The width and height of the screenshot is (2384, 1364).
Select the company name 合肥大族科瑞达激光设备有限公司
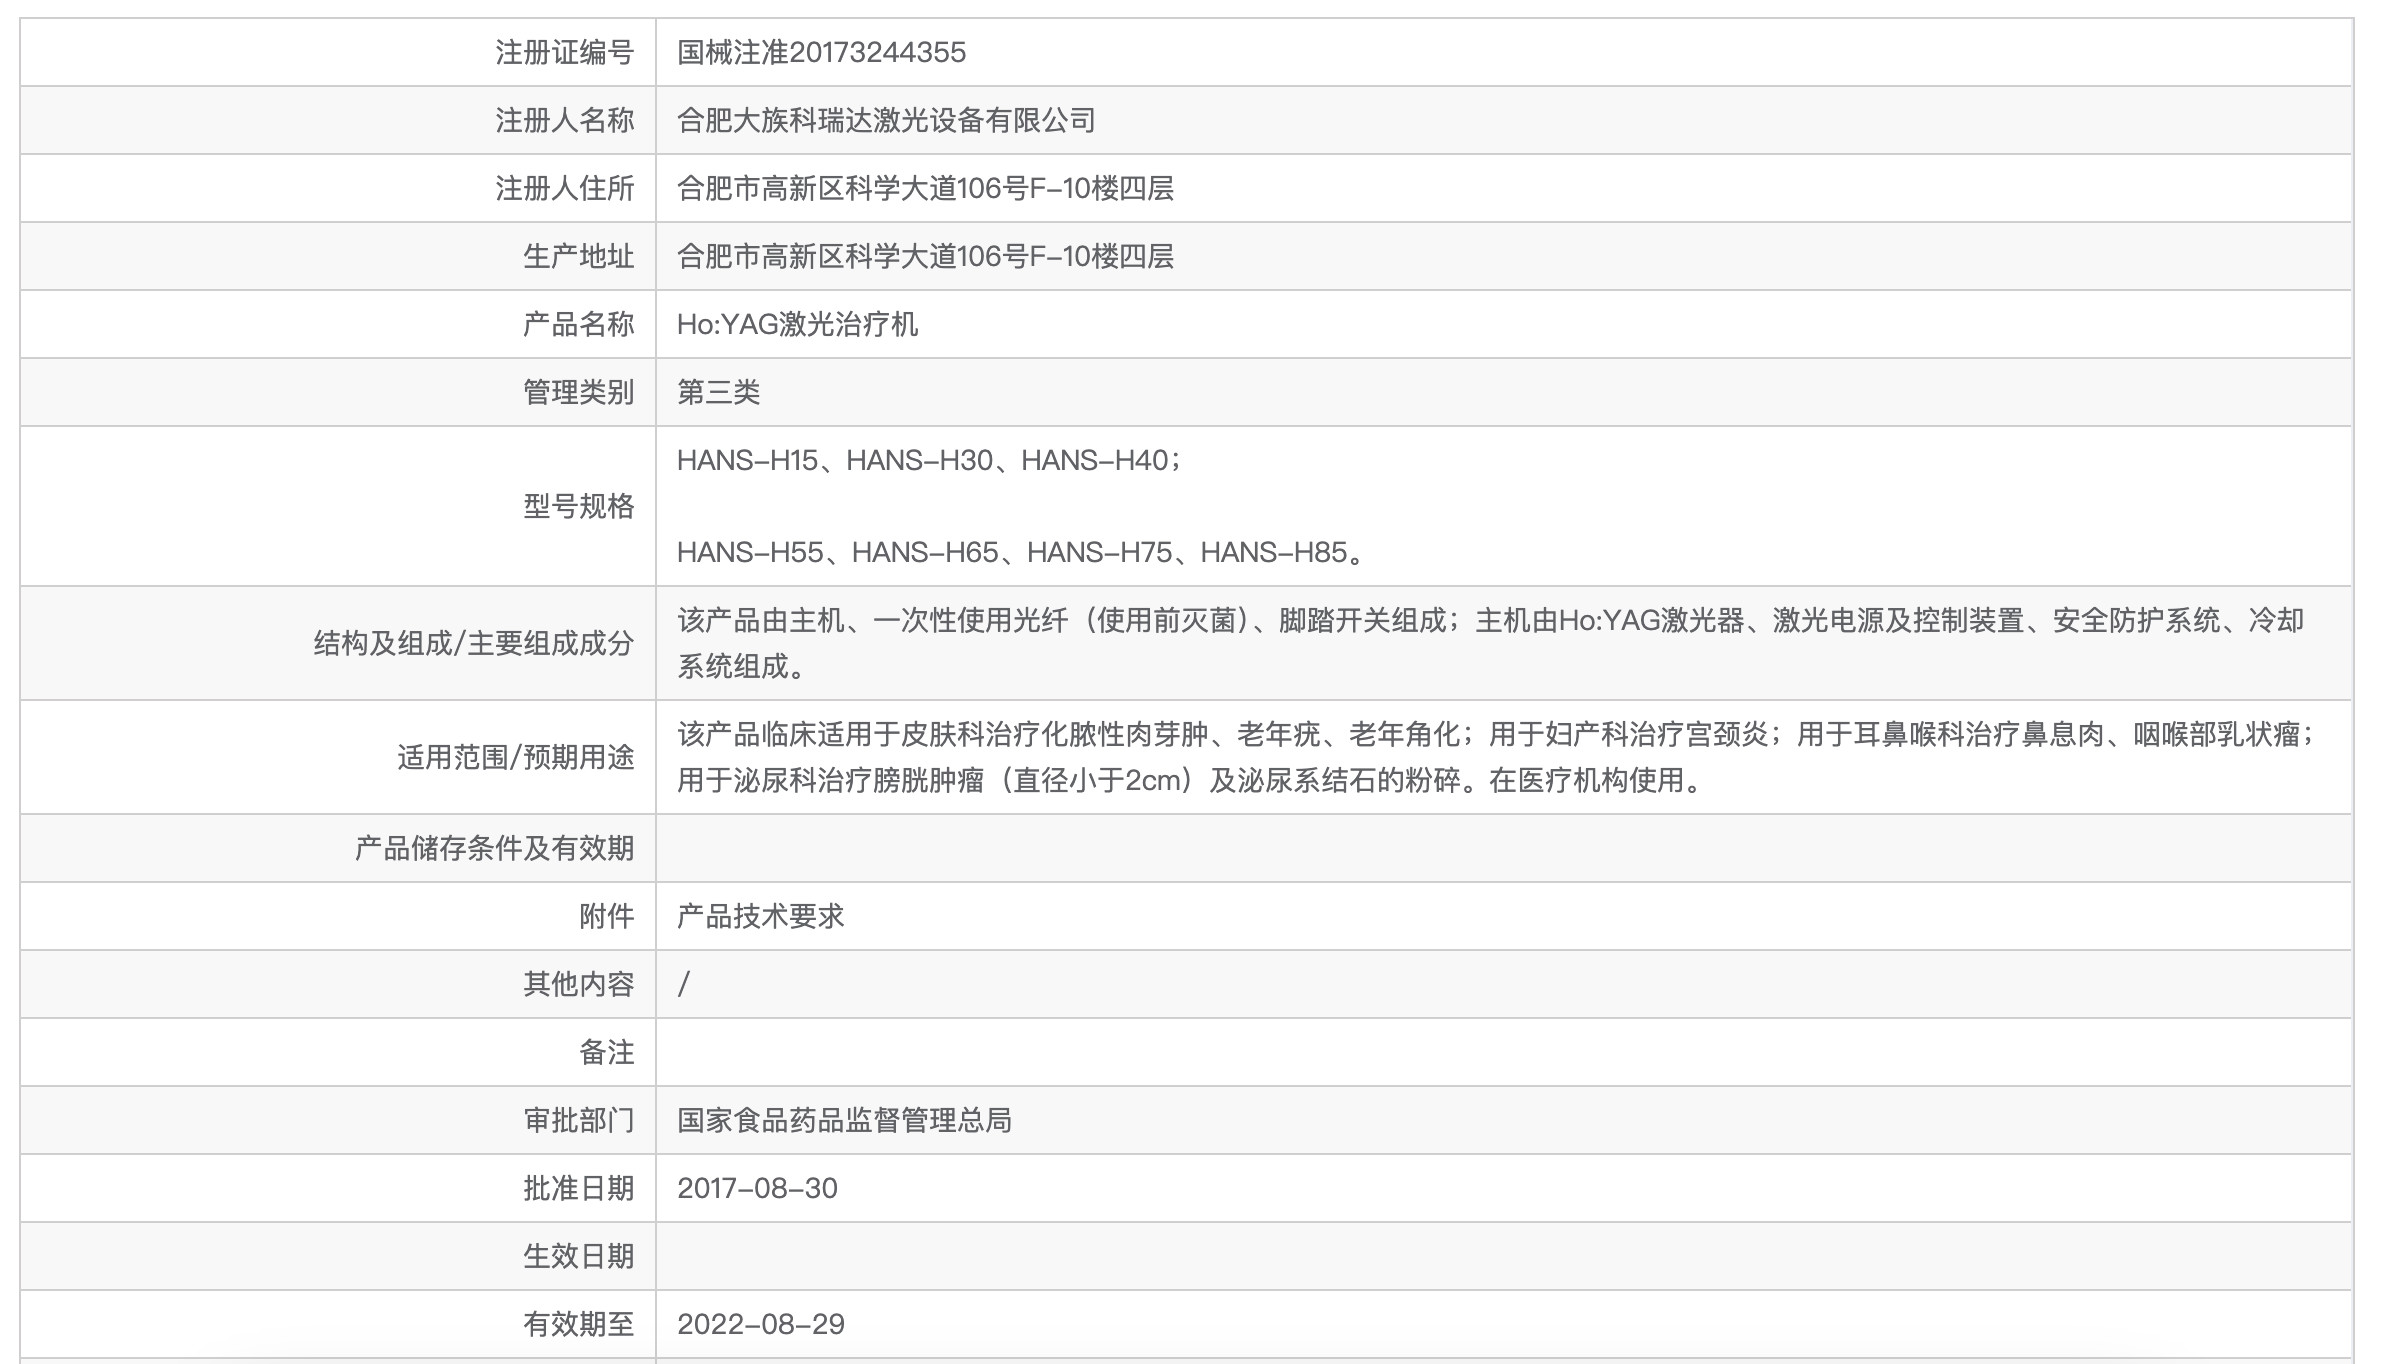coord(880,119)
